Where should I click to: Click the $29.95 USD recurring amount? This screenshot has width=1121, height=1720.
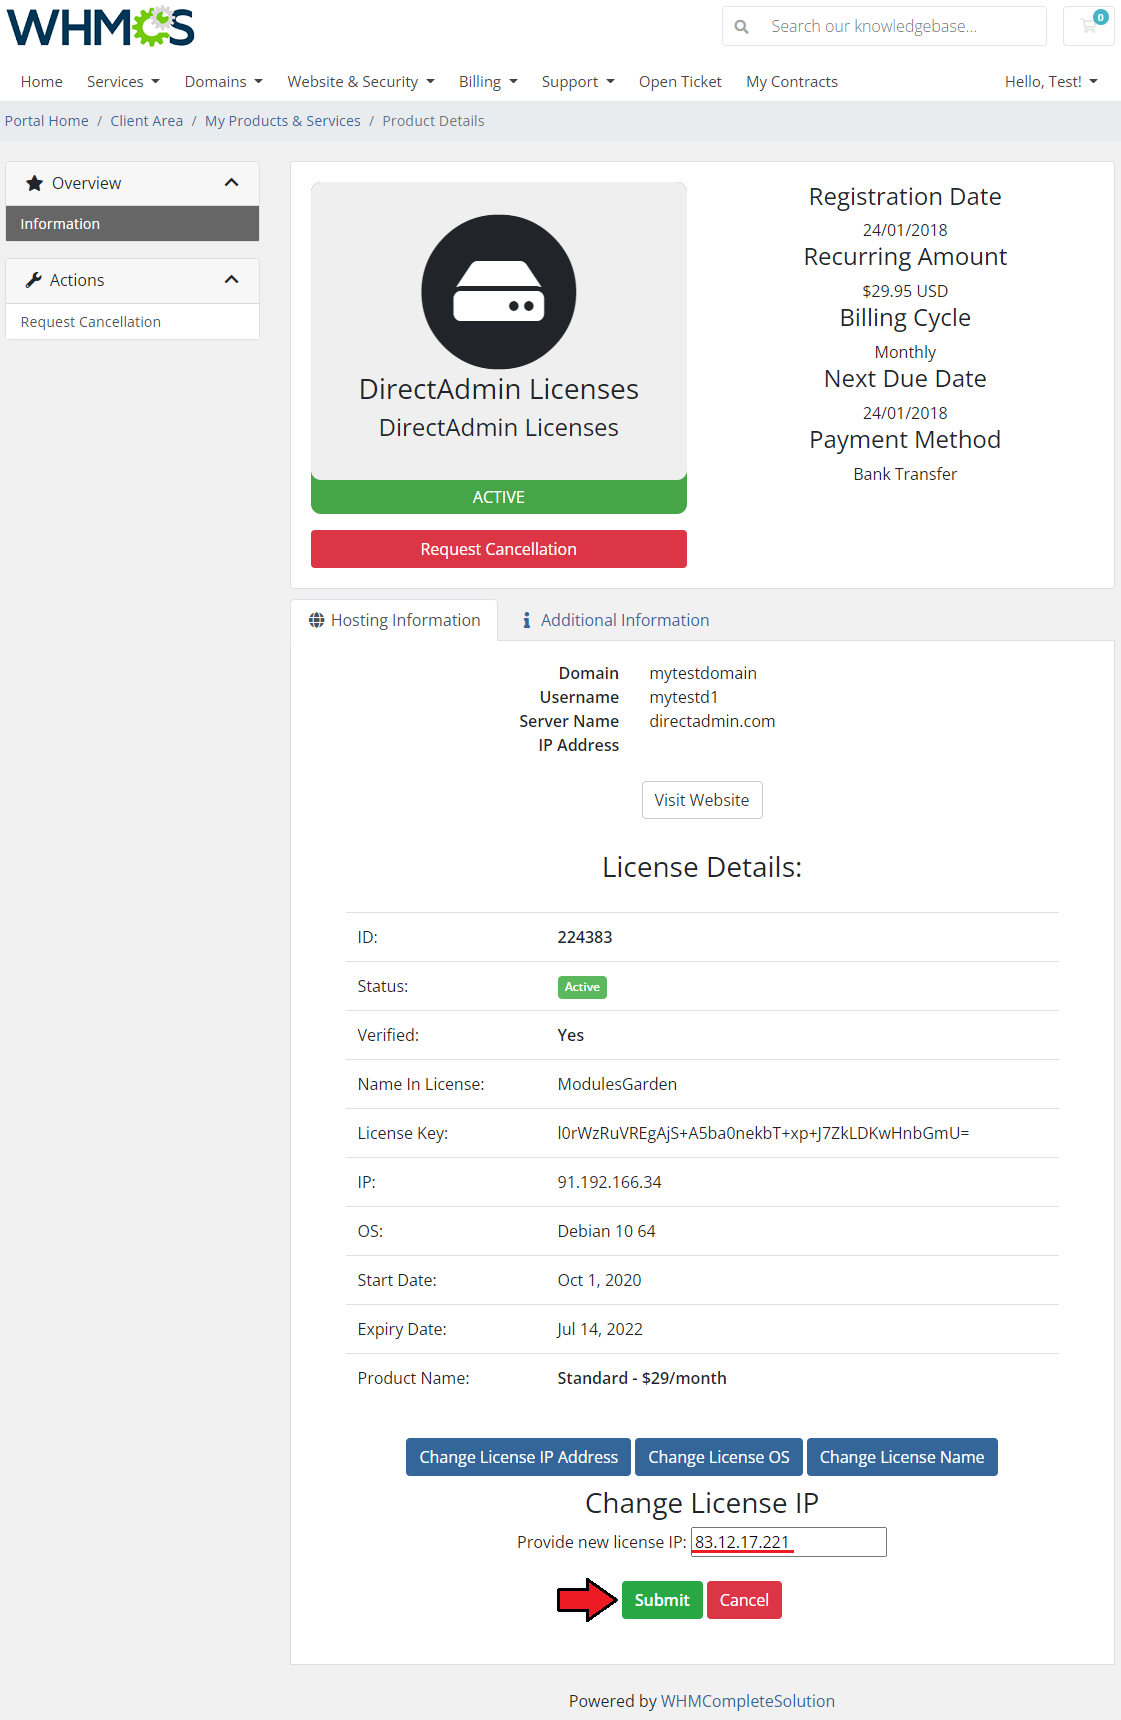click(905, 291)
